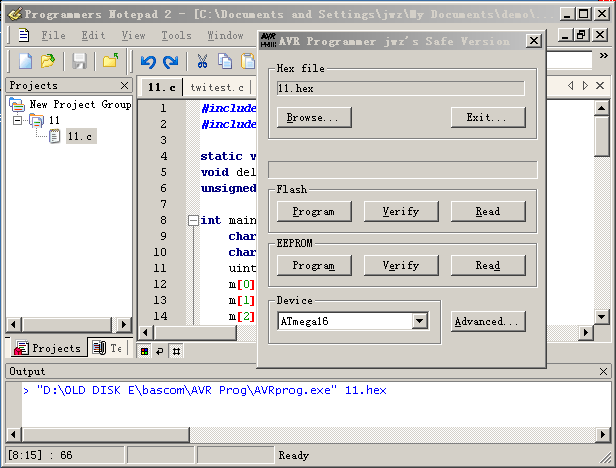Click the Cut scissors icon
The width and height of the screenshot is (616, 468).
coord(203,62)
